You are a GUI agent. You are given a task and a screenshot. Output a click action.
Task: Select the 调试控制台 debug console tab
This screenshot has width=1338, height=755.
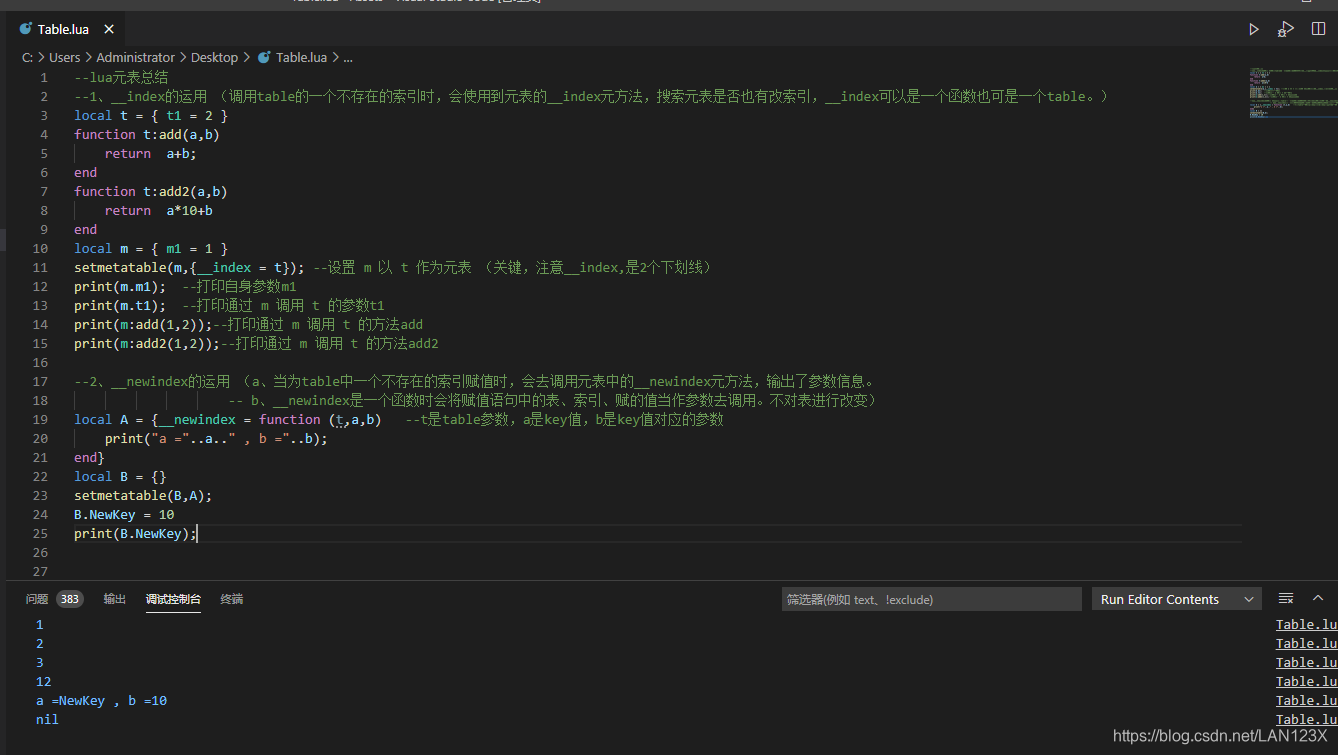173,599
